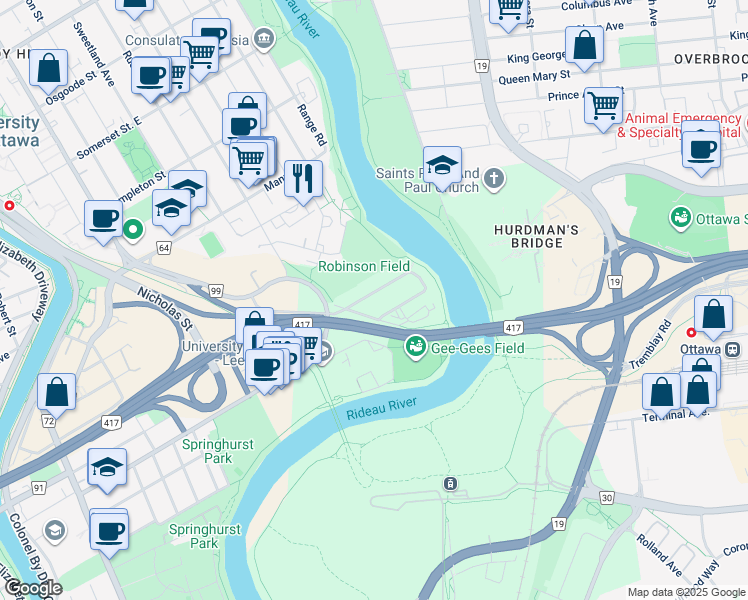The image size is (748, 600).
Task: Open the Ottawa train station icon
Action: (x=732, y=350)
